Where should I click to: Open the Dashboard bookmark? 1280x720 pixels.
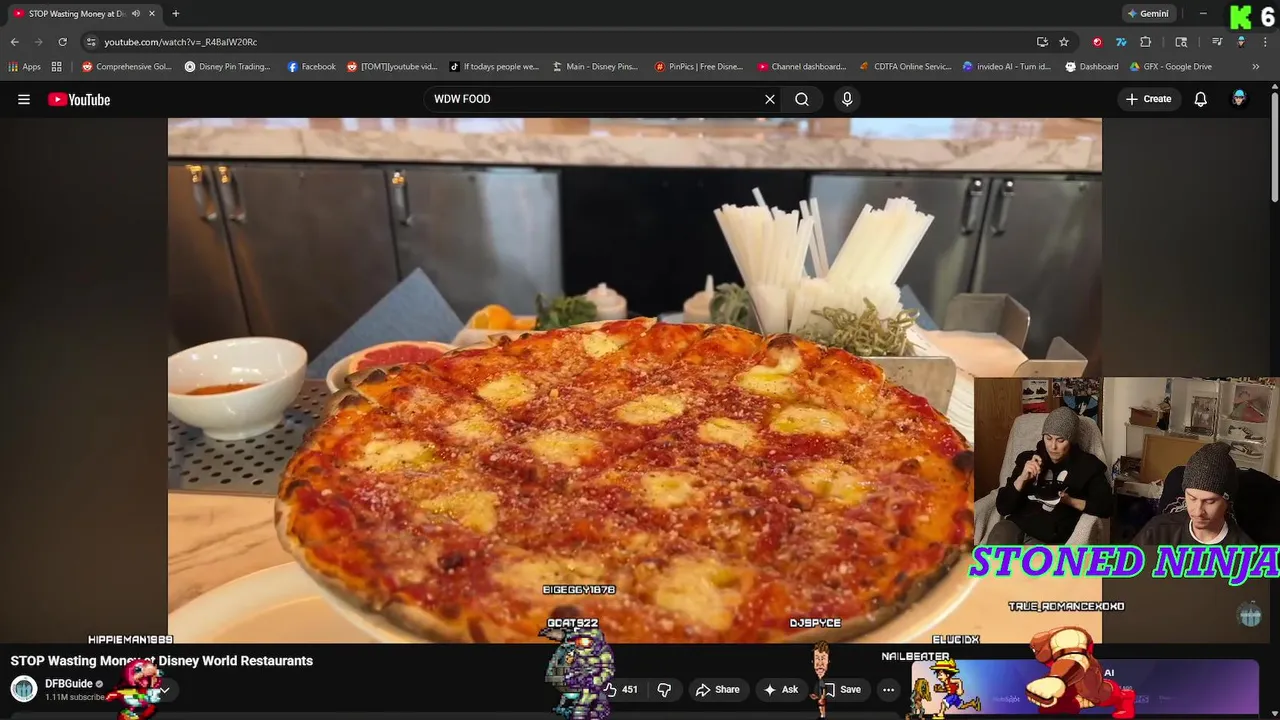pyautogui.click(x=1092, y=67)
